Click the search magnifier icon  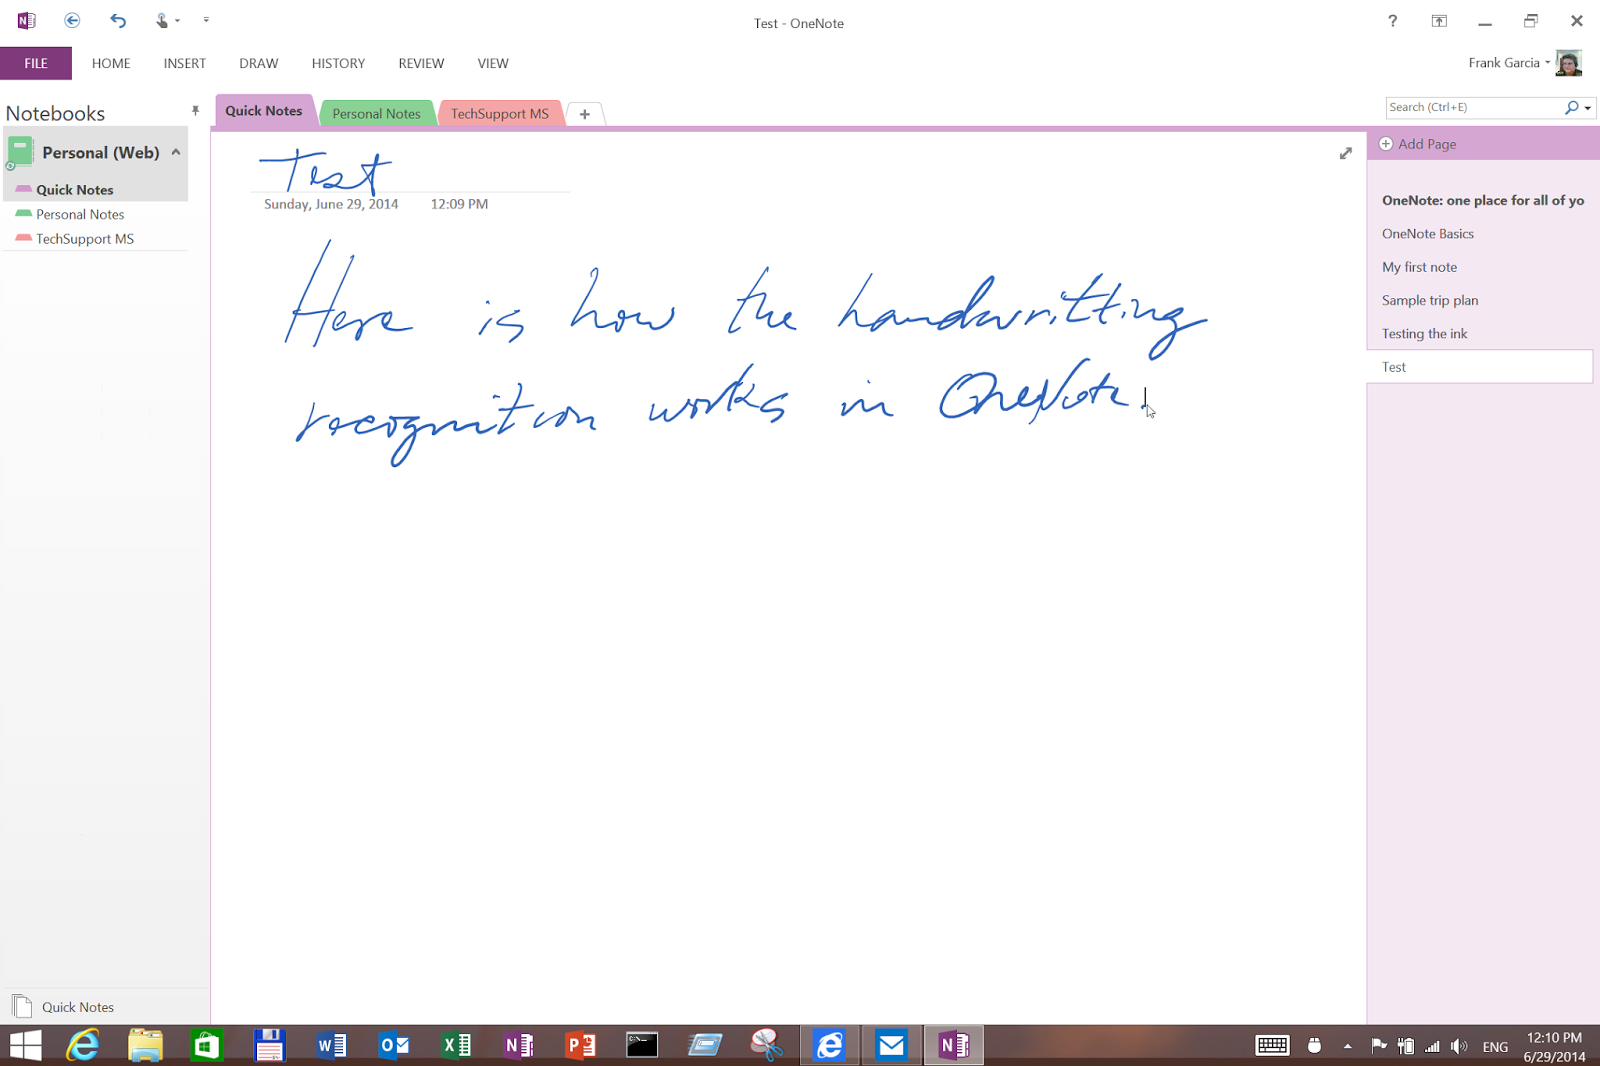[x=1572, y=107]
